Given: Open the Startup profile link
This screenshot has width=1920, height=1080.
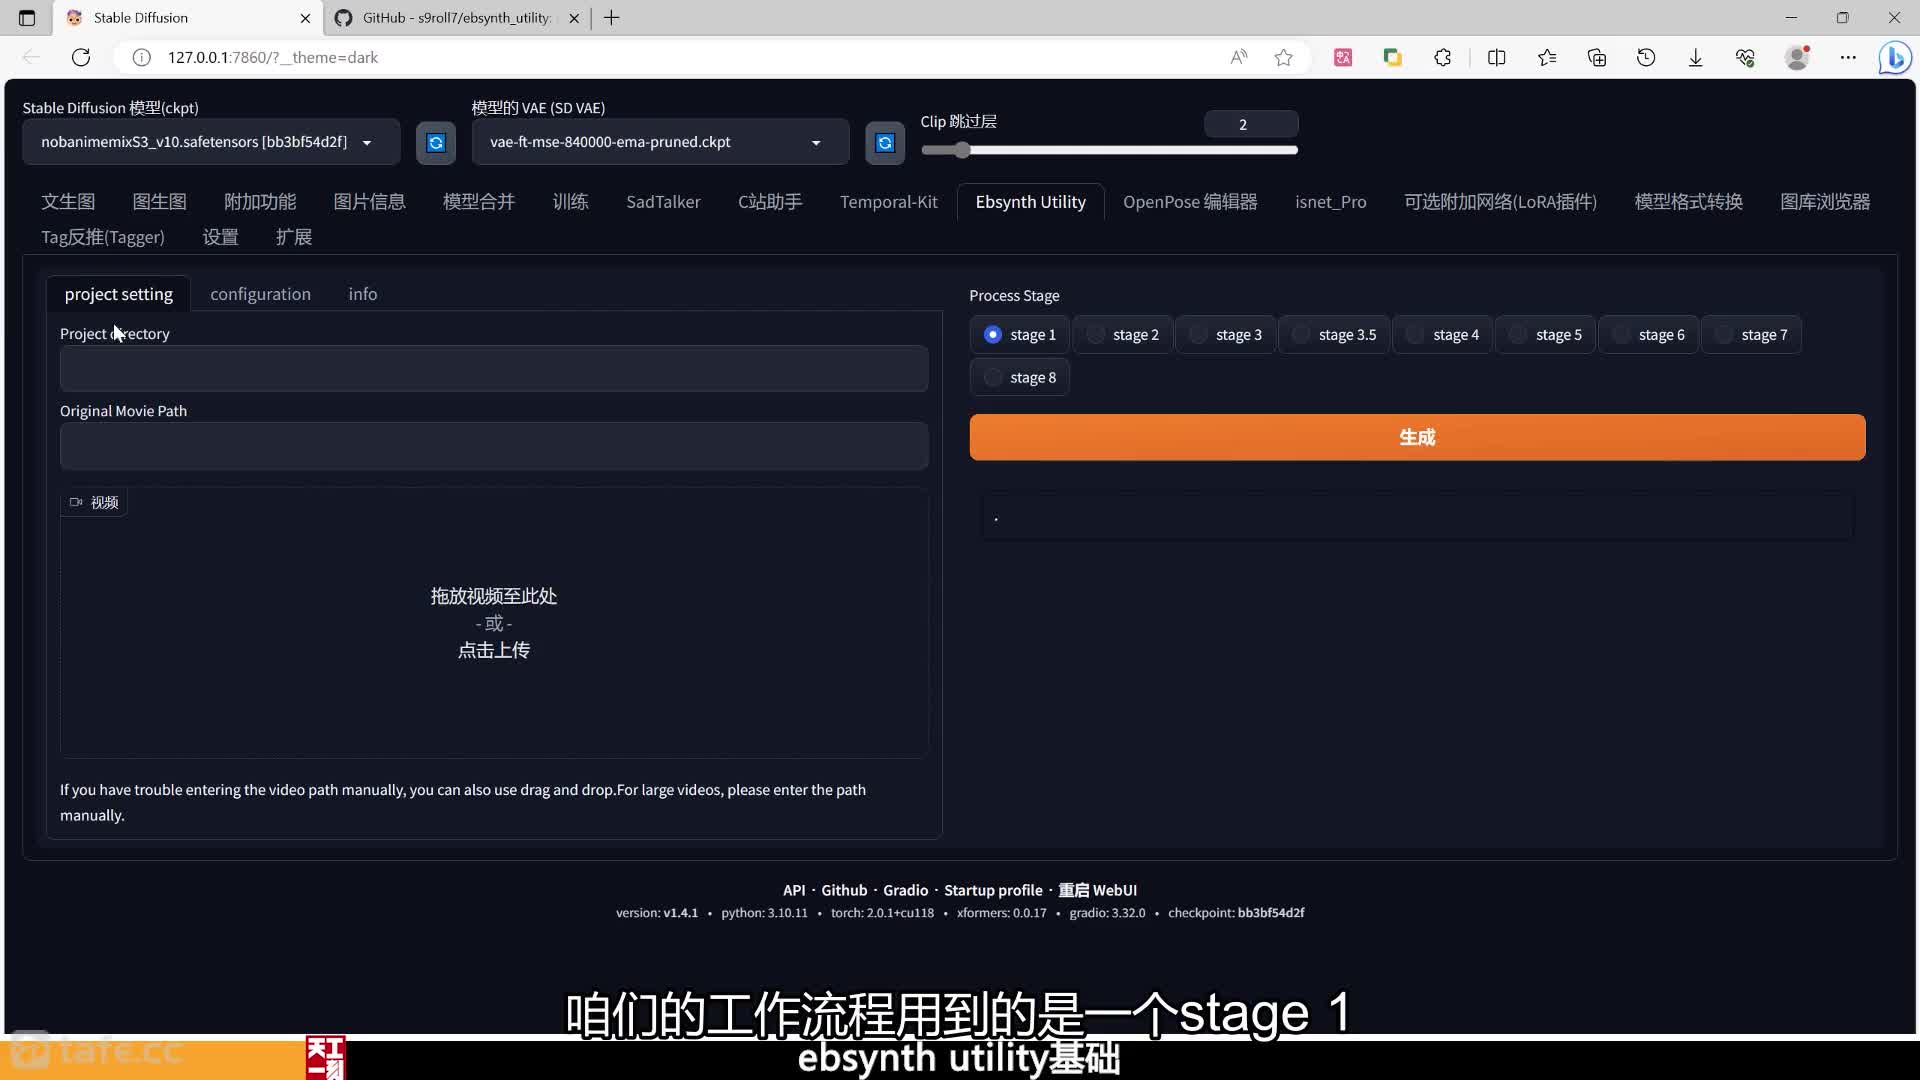Looking at the screenshot, I should (x=993, y=890).
